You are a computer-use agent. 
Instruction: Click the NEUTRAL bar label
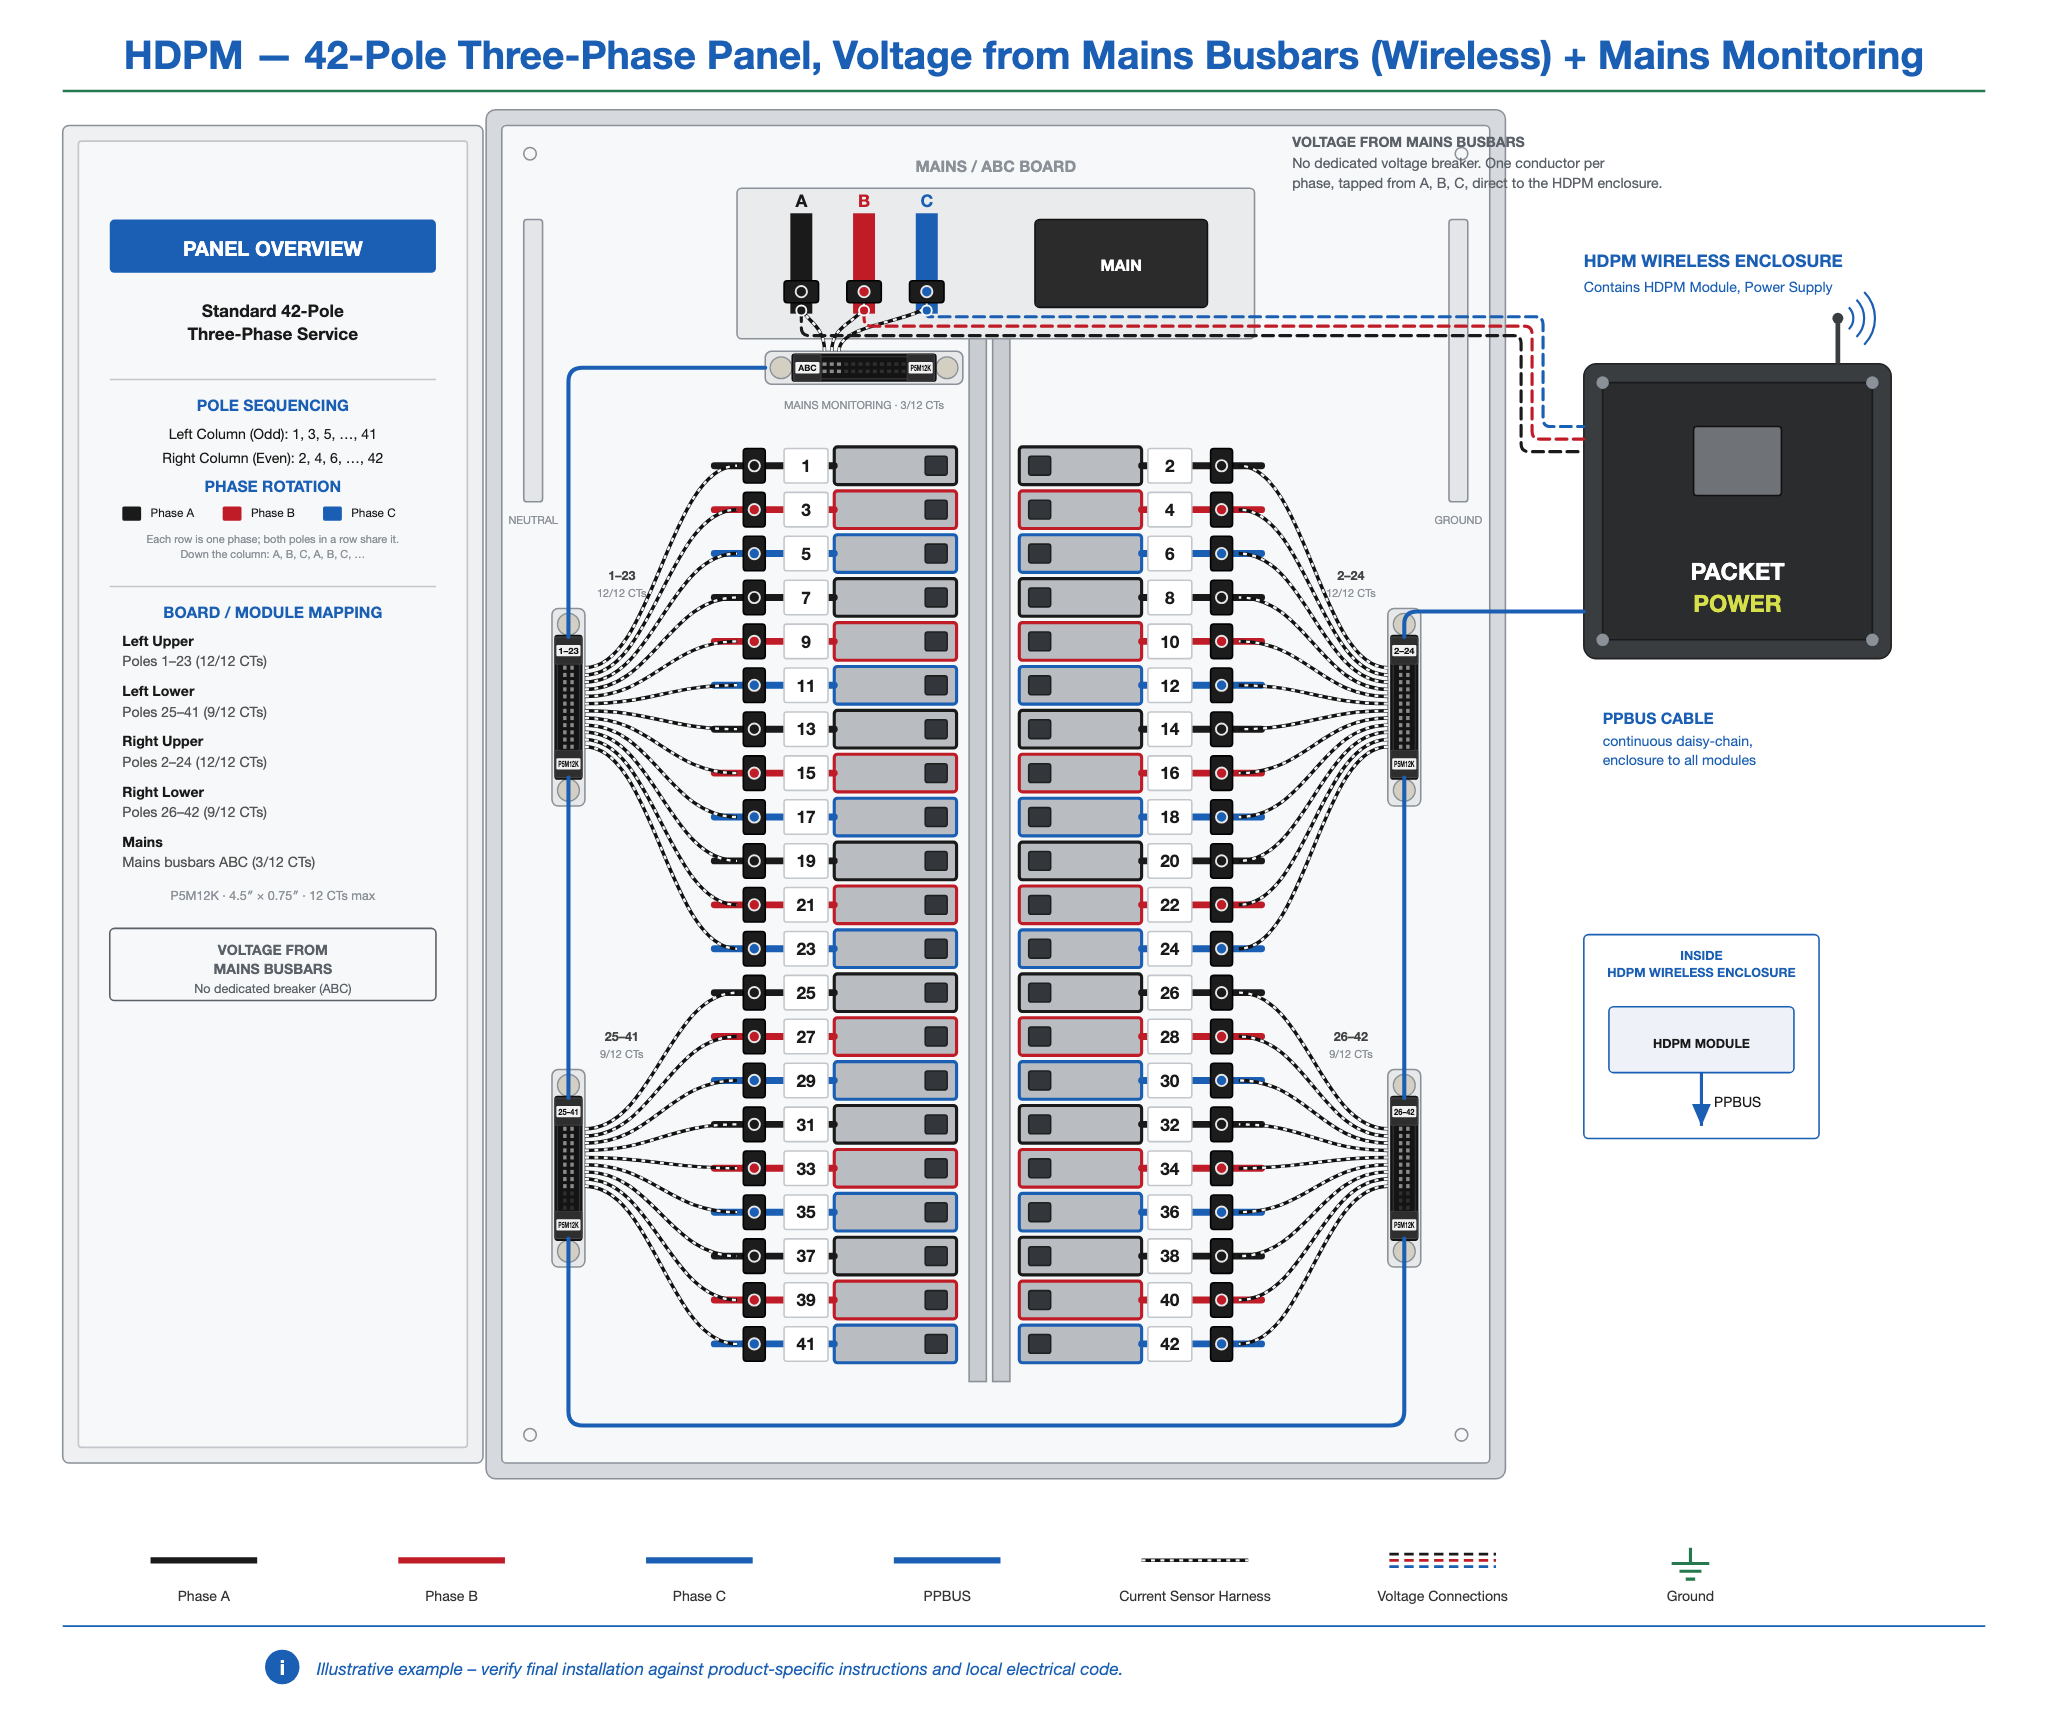533,520
